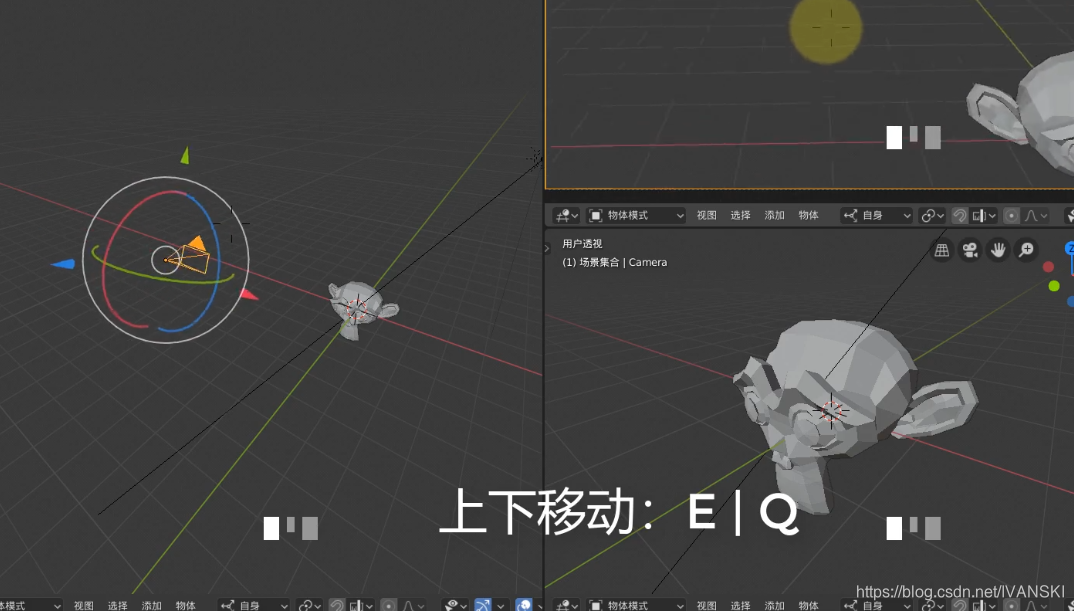This screenshot has width=1074, height=611.
Task: Toggle proportional editing in left viewport header
Action: point(388,606)
